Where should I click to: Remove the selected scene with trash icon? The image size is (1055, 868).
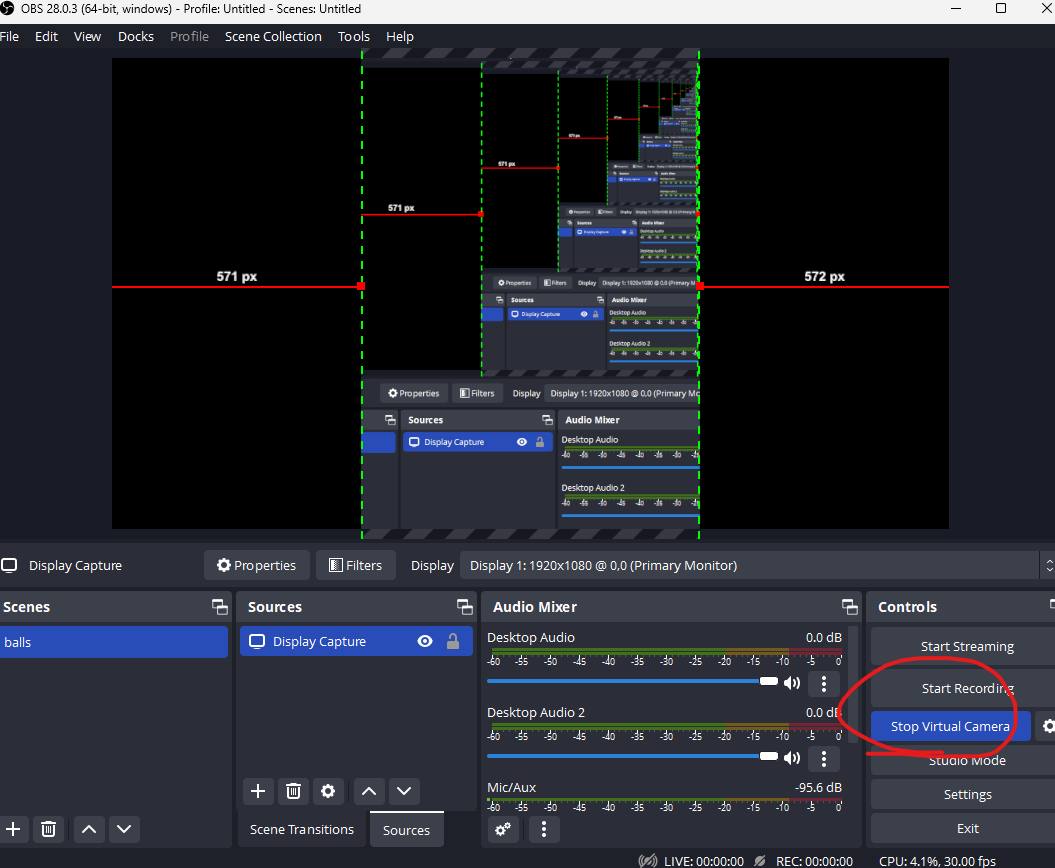pyautogui.click(x=48, y=829)
